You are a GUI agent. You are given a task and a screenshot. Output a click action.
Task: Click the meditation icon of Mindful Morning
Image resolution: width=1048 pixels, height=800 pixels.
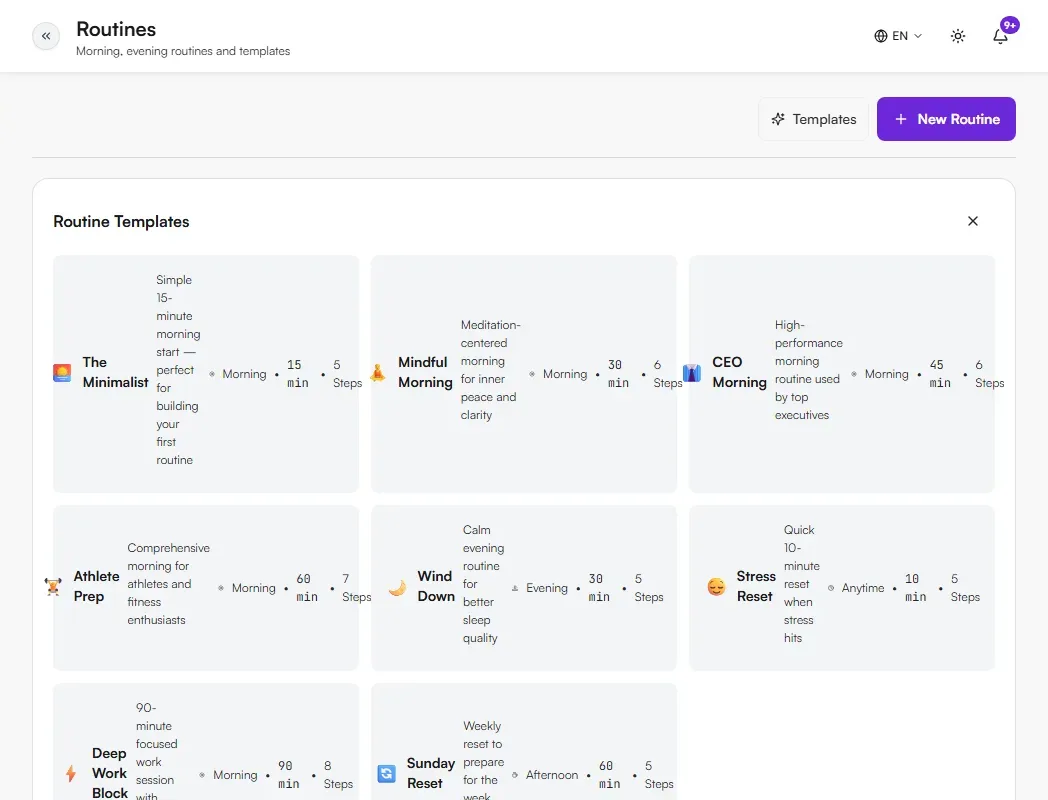coord(378,373)
